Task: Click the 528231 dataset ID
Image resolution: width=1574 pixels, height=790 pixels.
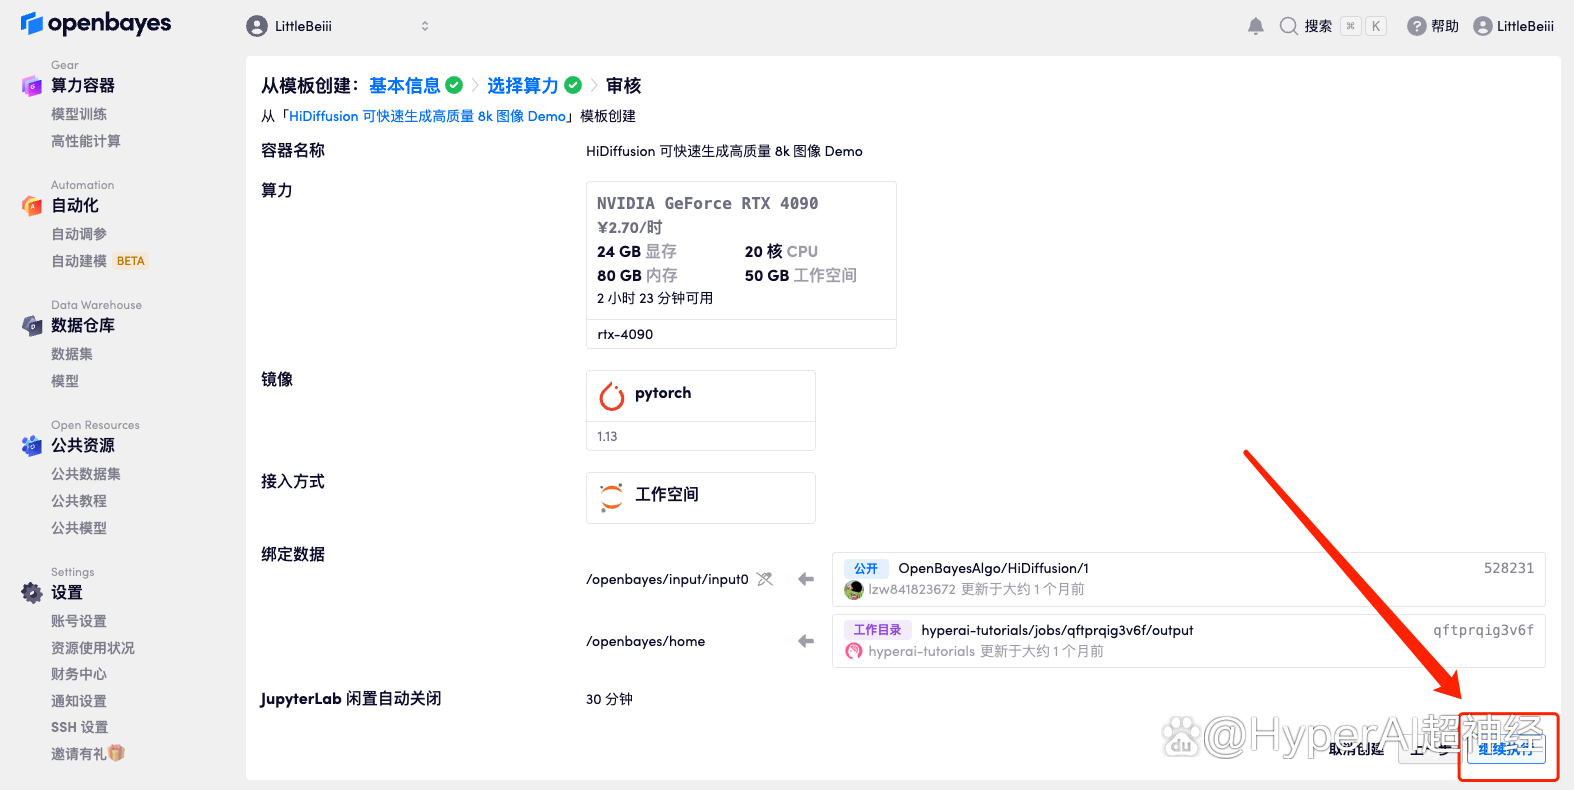Action: 1509,568
